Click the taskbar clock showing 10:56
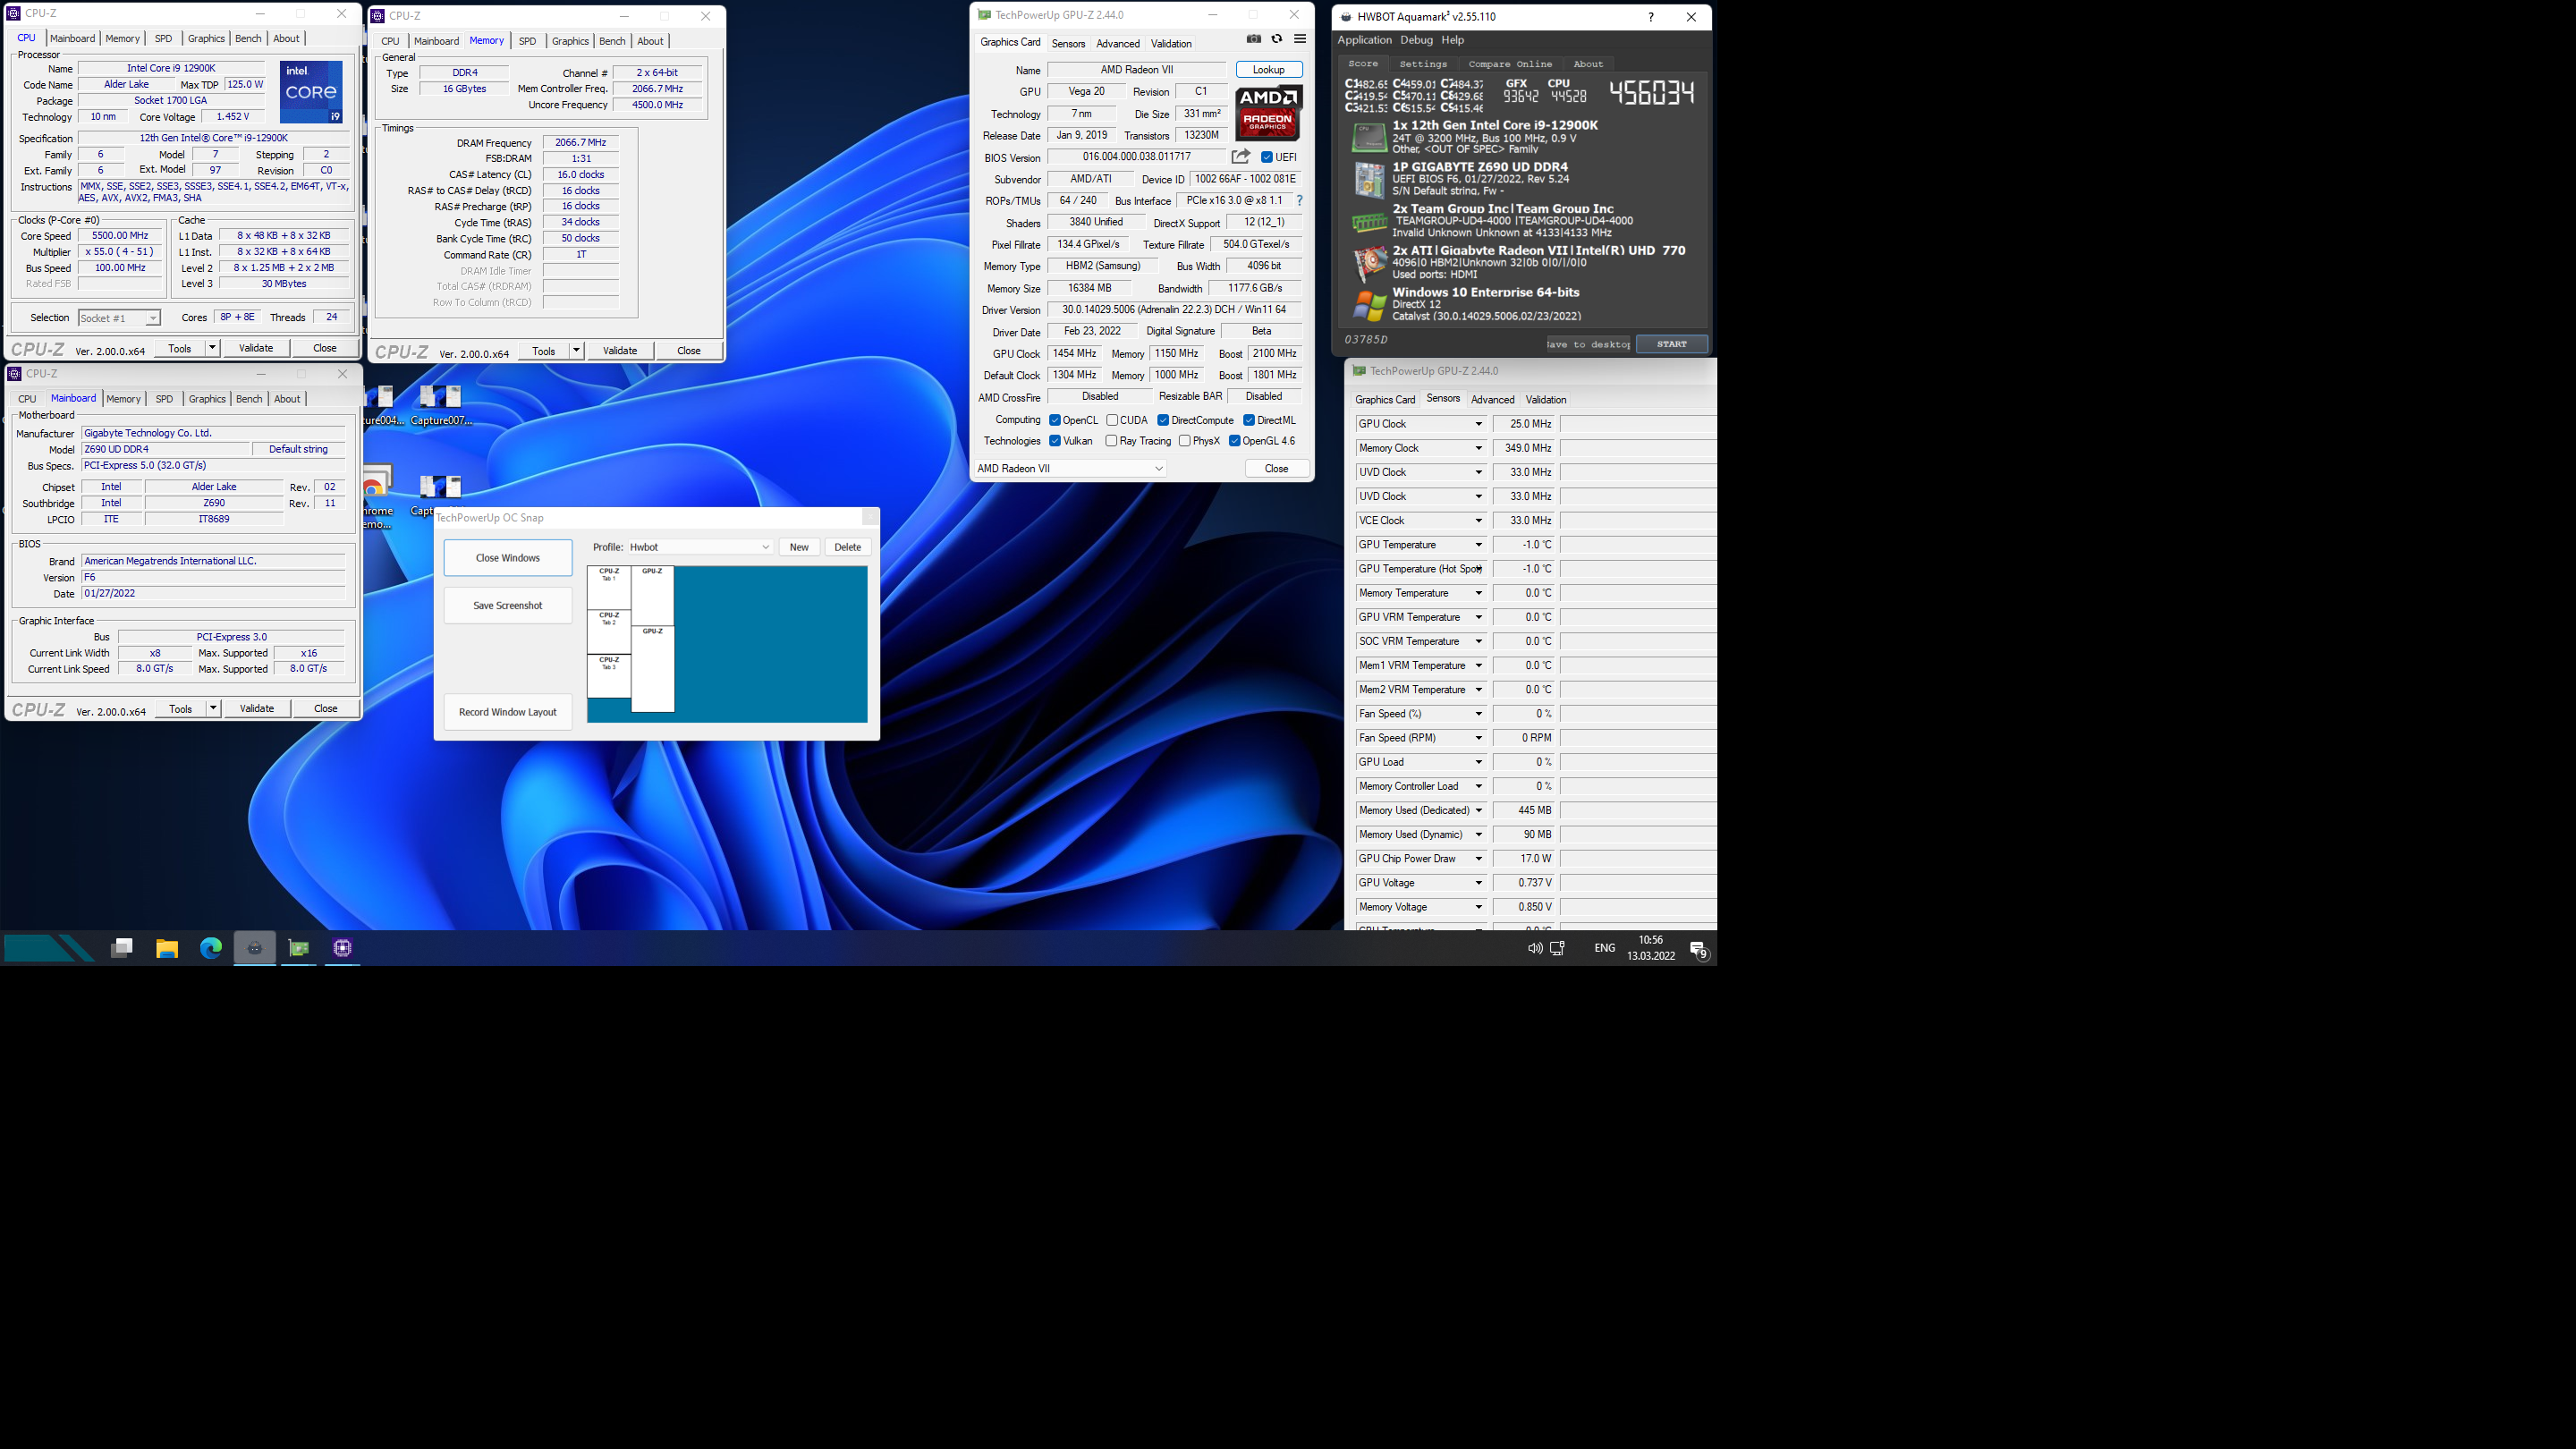Screen dimensions: 2576x1449 1650,947
